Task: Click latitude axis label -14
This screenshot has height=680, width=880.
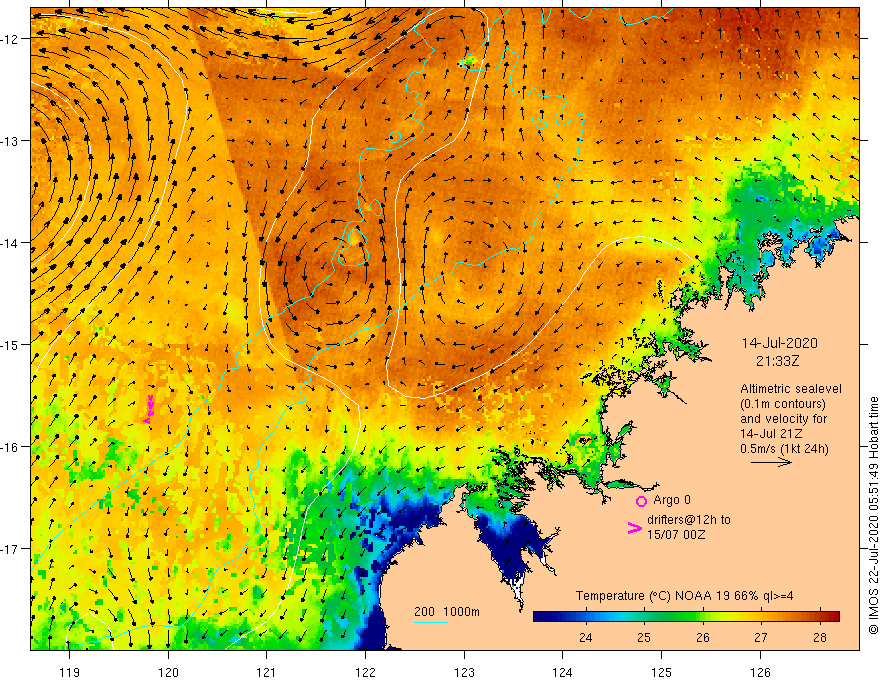Action: click(10, 243)
